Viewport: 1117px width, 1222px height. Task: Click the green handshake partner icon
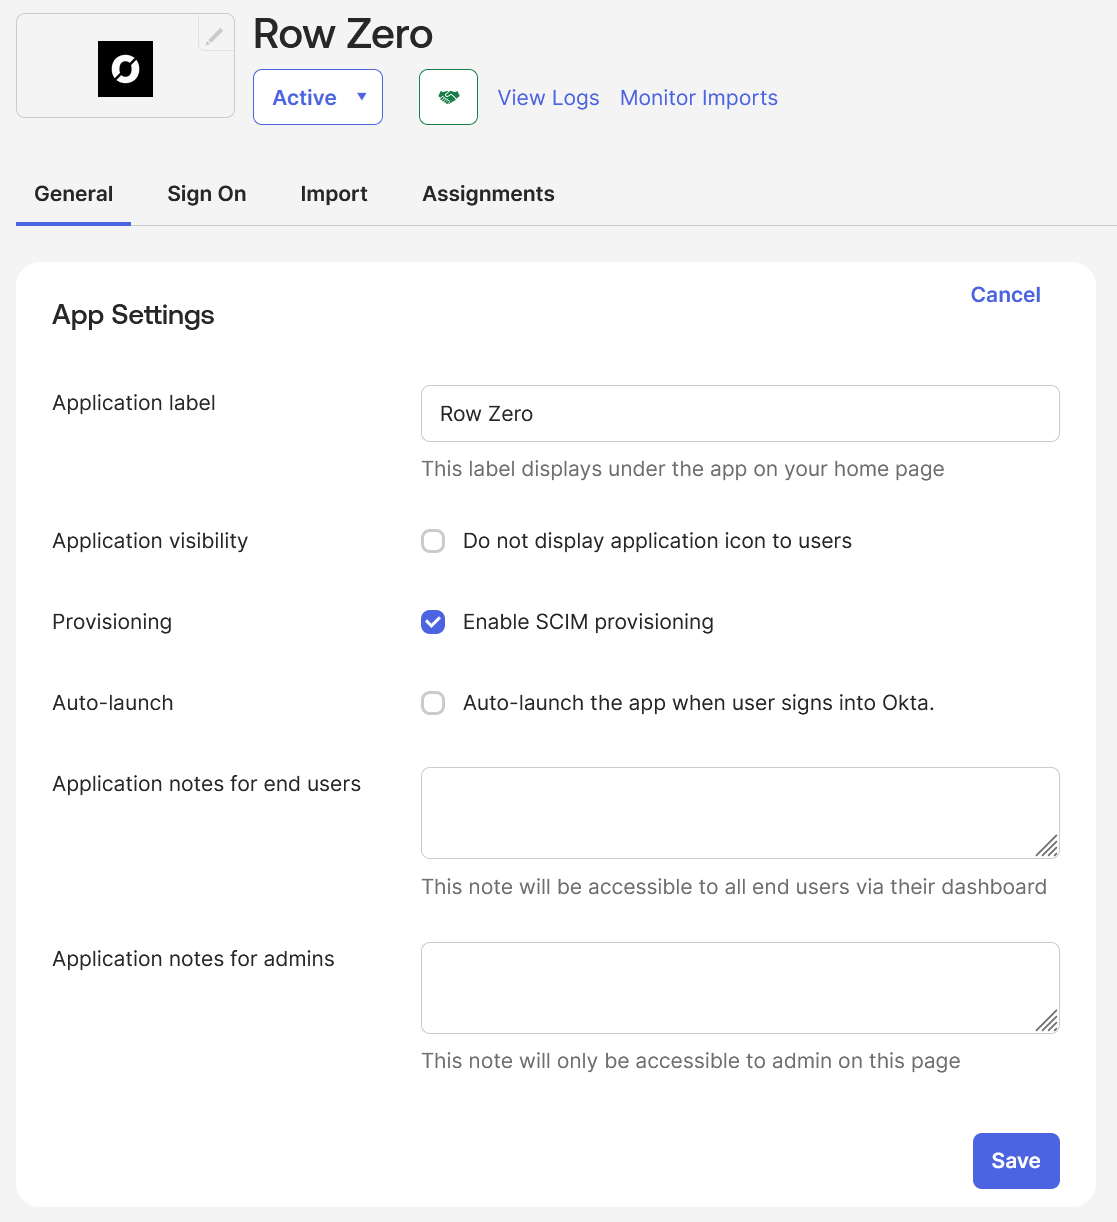[x=448, y=97]
